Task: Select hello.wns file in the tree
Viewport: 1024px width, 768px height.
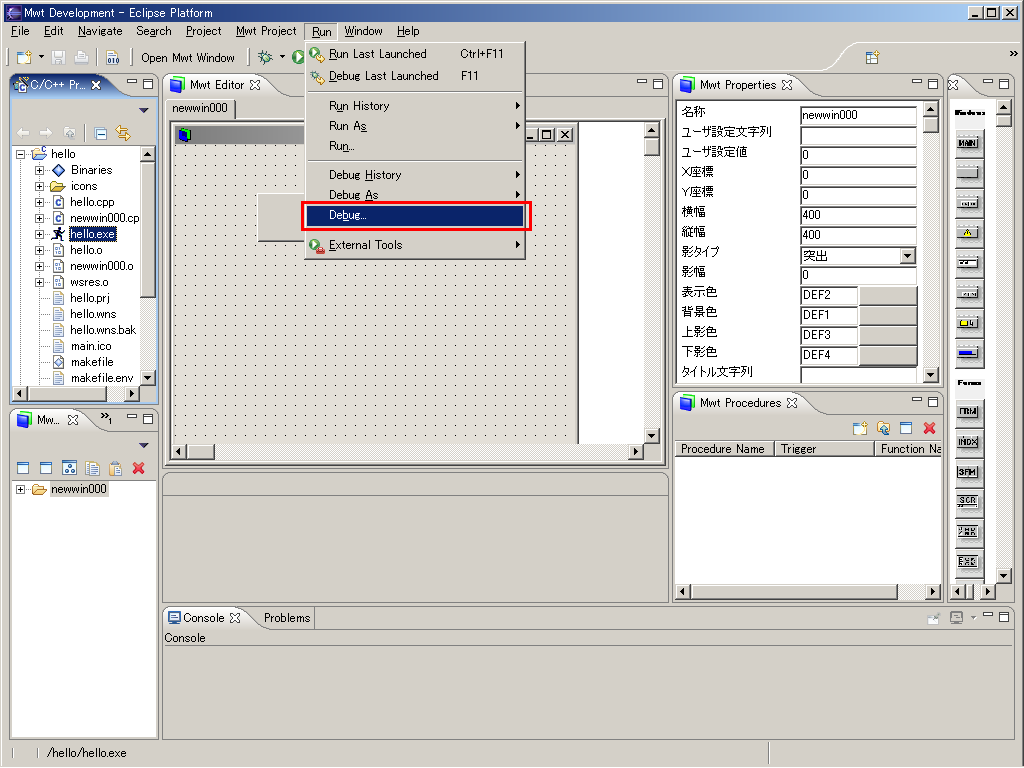Action: pyautogui.click(x=93, y=314)
